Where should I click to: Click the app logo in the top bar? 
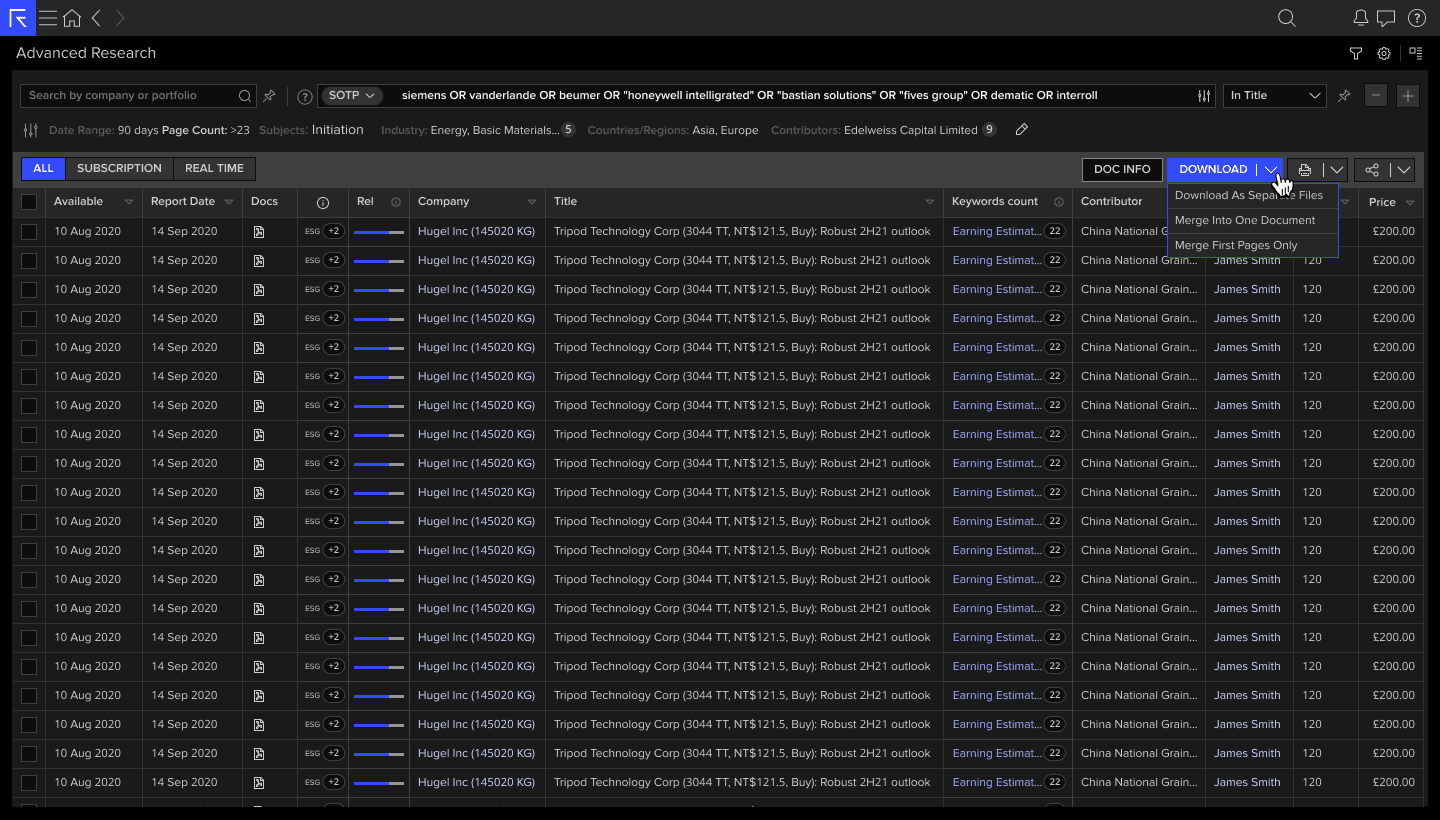18,18
